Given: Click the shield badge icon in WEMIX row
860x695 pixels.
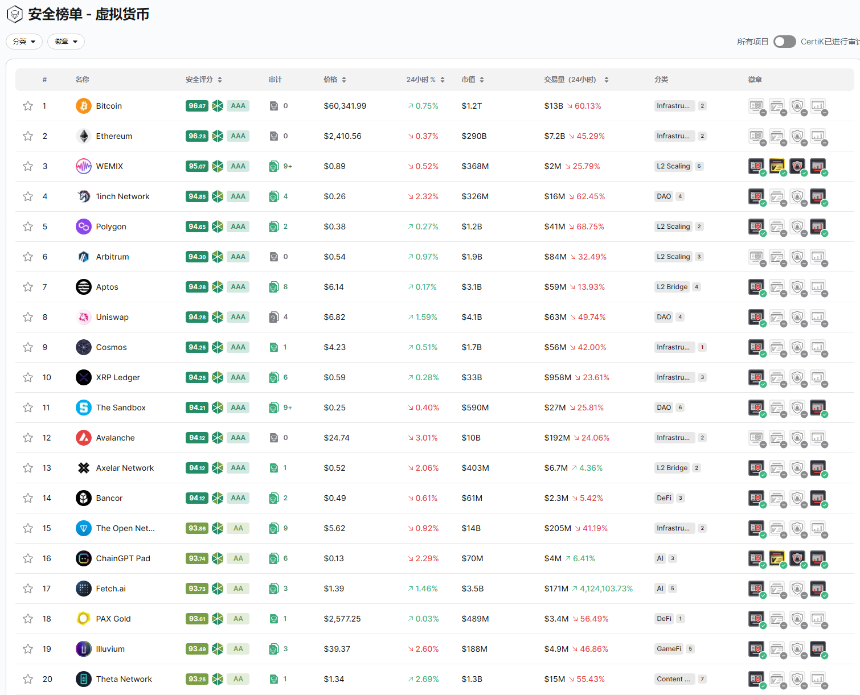Looking at the screenshot, I should 797,166.
